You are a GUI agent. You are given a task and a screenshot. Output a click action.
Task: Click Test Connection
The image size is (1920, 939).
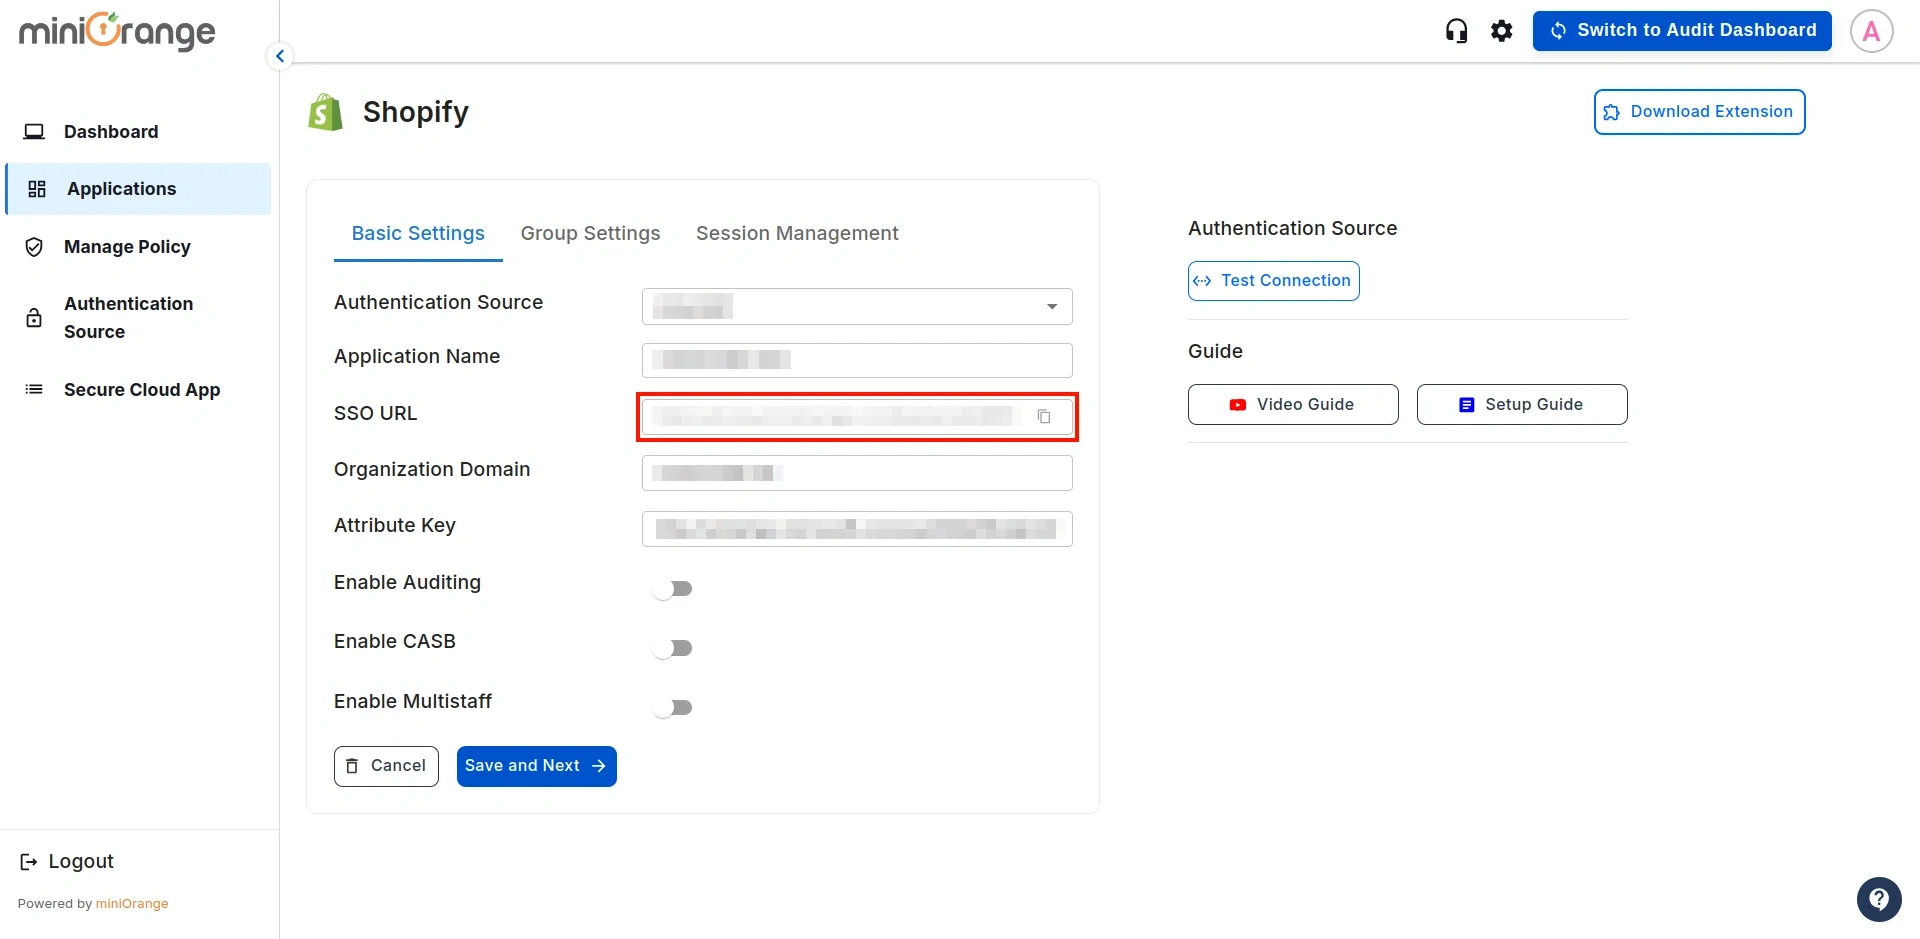pos(1272,280)
